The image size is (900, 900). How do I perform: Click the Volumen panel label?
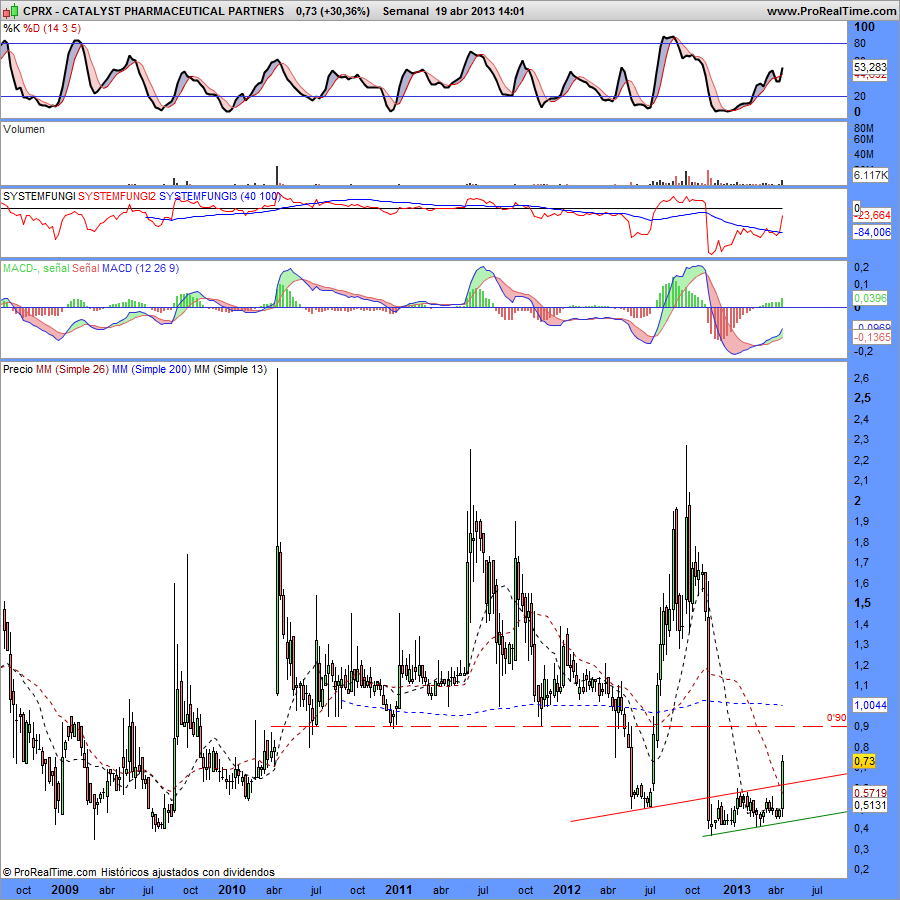pyautogui.click(x=24, y=129)
